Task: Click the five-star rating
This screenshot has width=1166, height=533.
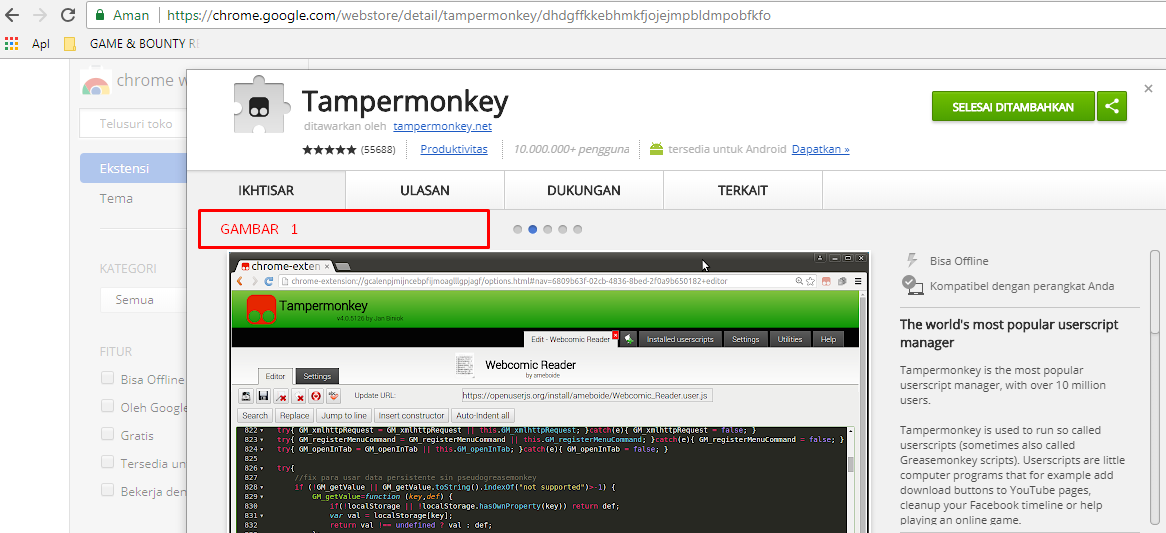Action: tap(329, 149)
